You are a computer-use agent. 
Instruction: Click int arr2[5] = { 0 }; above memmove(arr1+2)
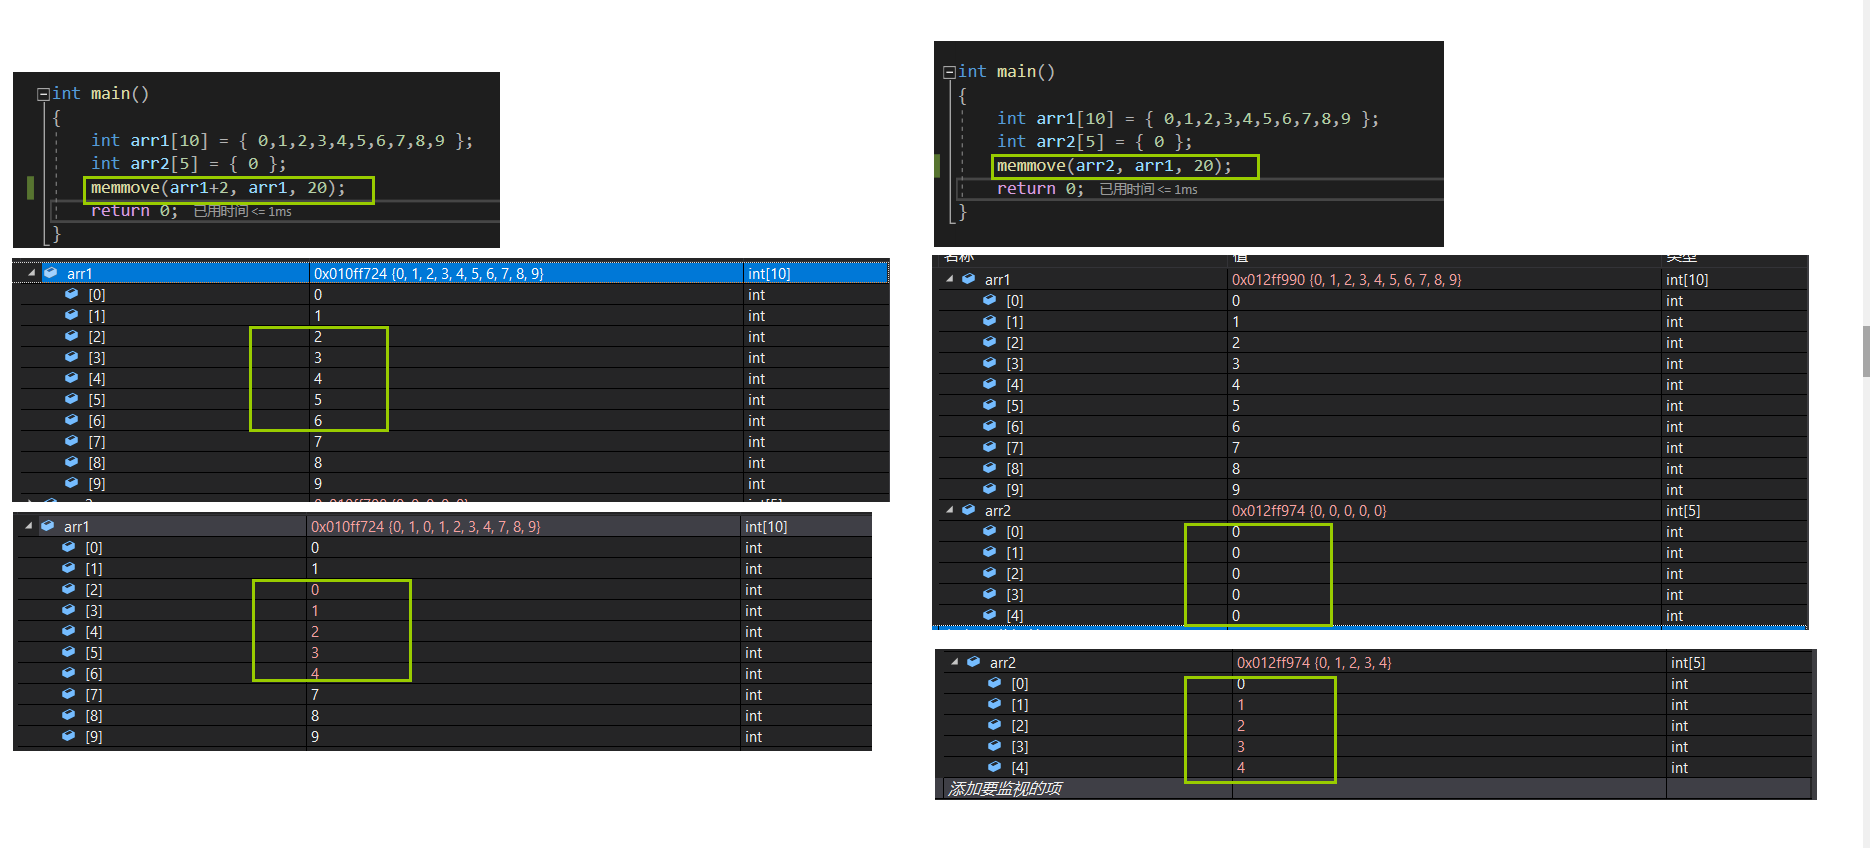pyautogui.click(x=189, y=164)
